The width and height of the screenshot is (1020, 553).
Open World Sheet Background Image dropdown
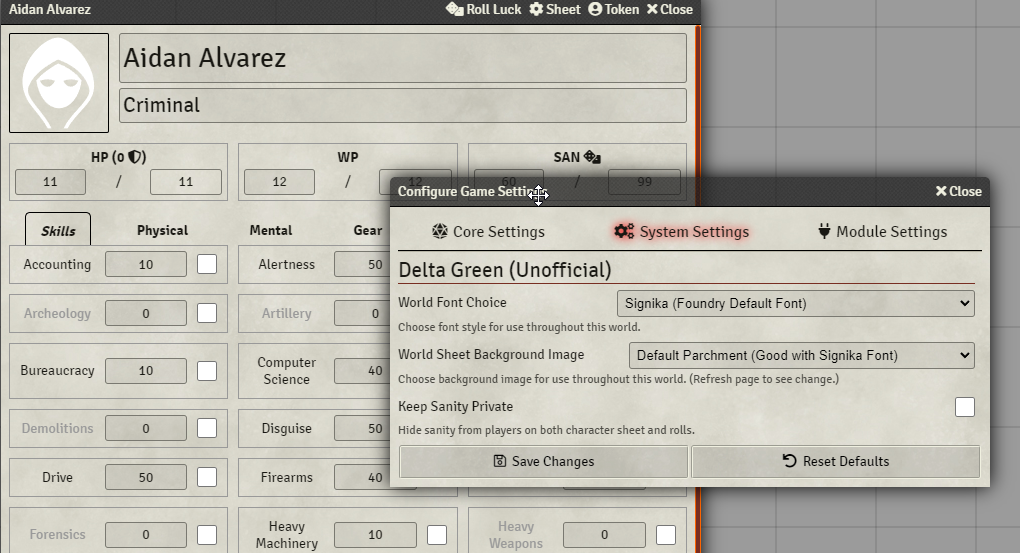click(x=801, y=355)
